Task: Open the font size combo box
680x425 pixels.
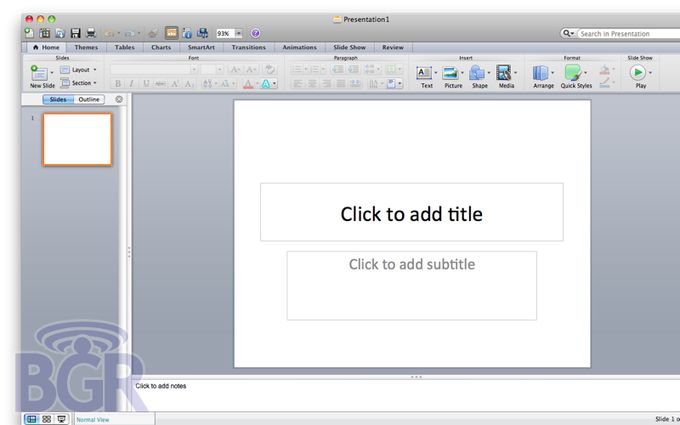Action: (x=212, y=69)
